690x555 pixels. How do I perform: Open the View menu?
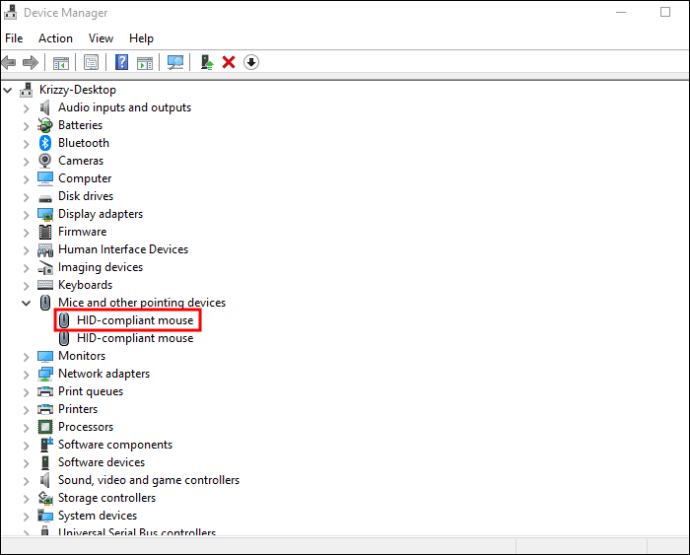coord(101,38)
